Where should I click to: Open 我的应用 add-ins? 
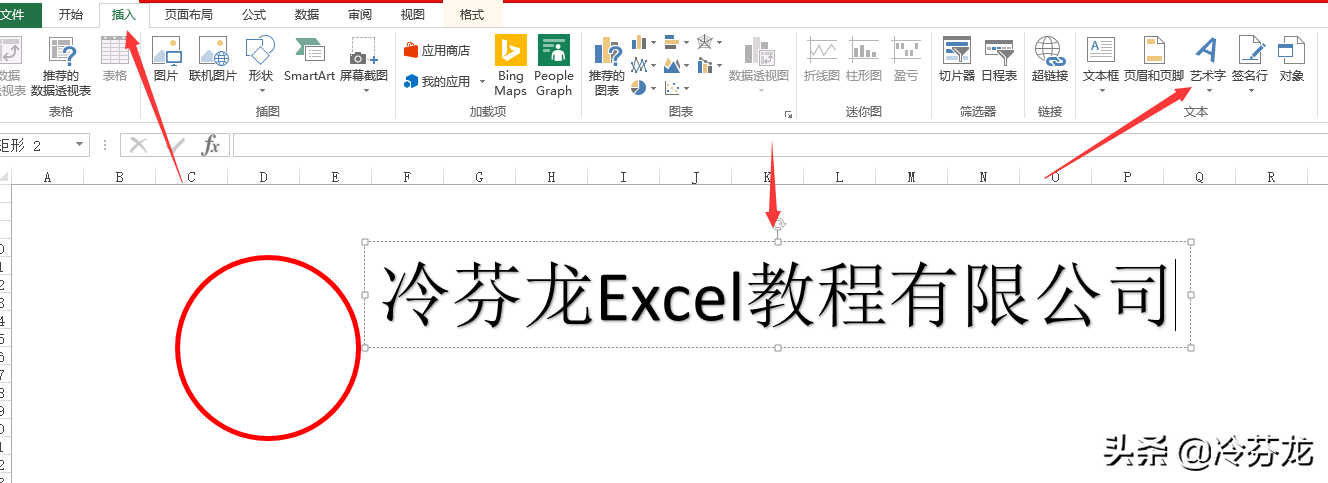click(x=437, y=82)
